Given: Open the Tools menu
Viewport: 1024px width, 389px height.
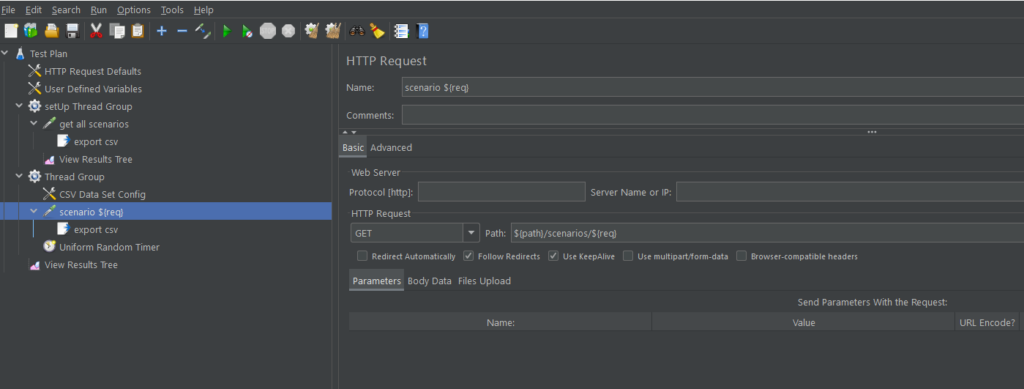Looking at the screenshot, I should point(172,10).
